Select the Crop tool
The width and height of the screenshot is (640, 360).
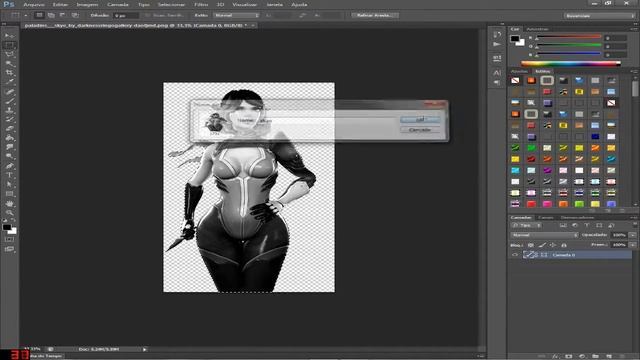point(9,73)
